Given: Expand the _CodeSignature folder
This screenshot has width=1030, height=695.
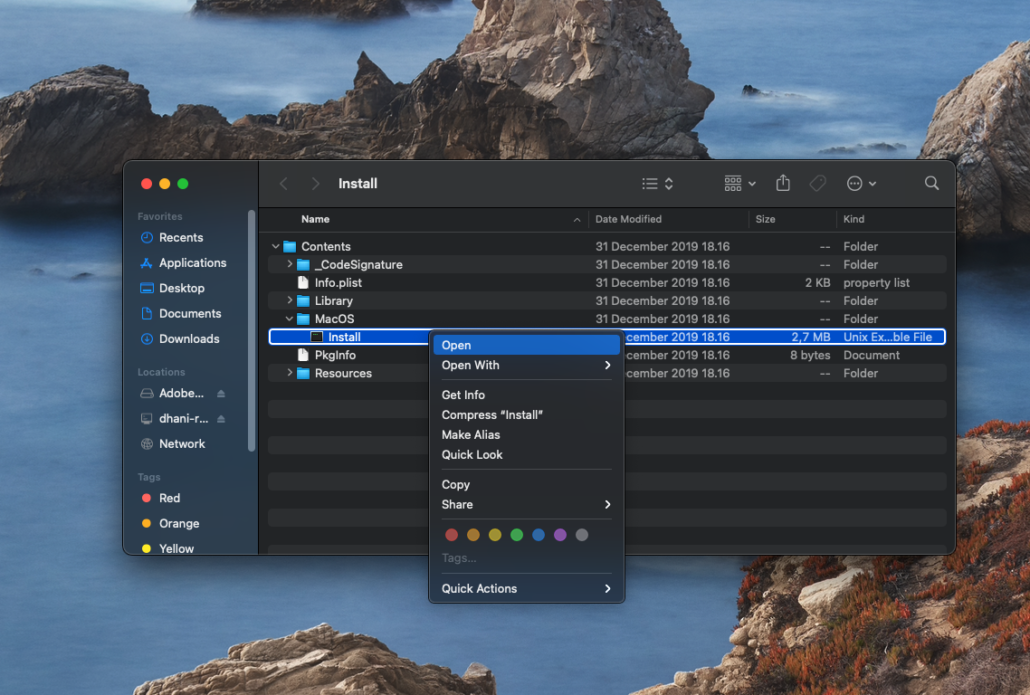Looking at the screenshot, I should pyautogui.click(x=290, y=265).
